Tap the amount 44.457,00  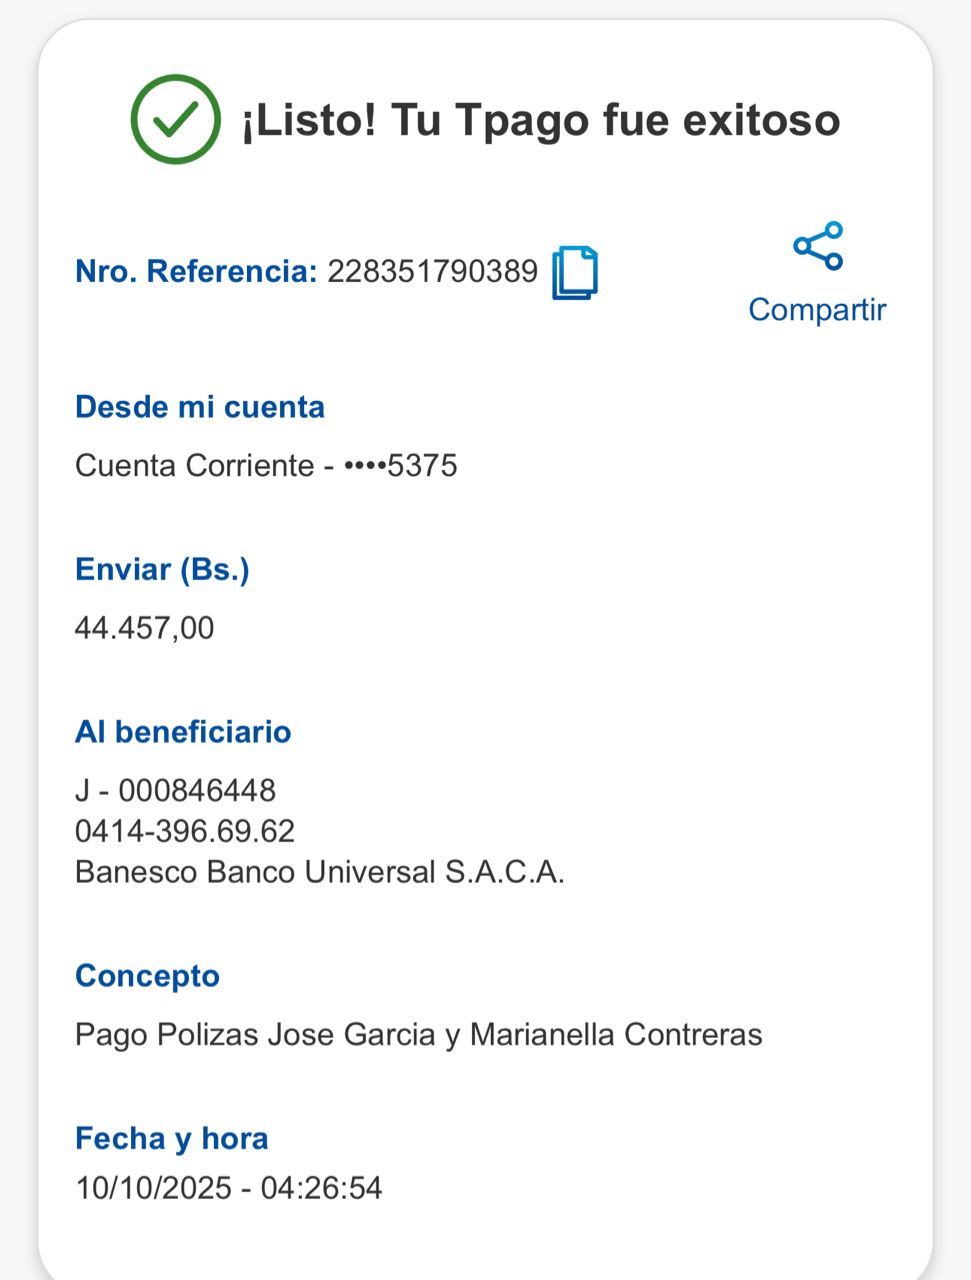[x=145, y=628]
